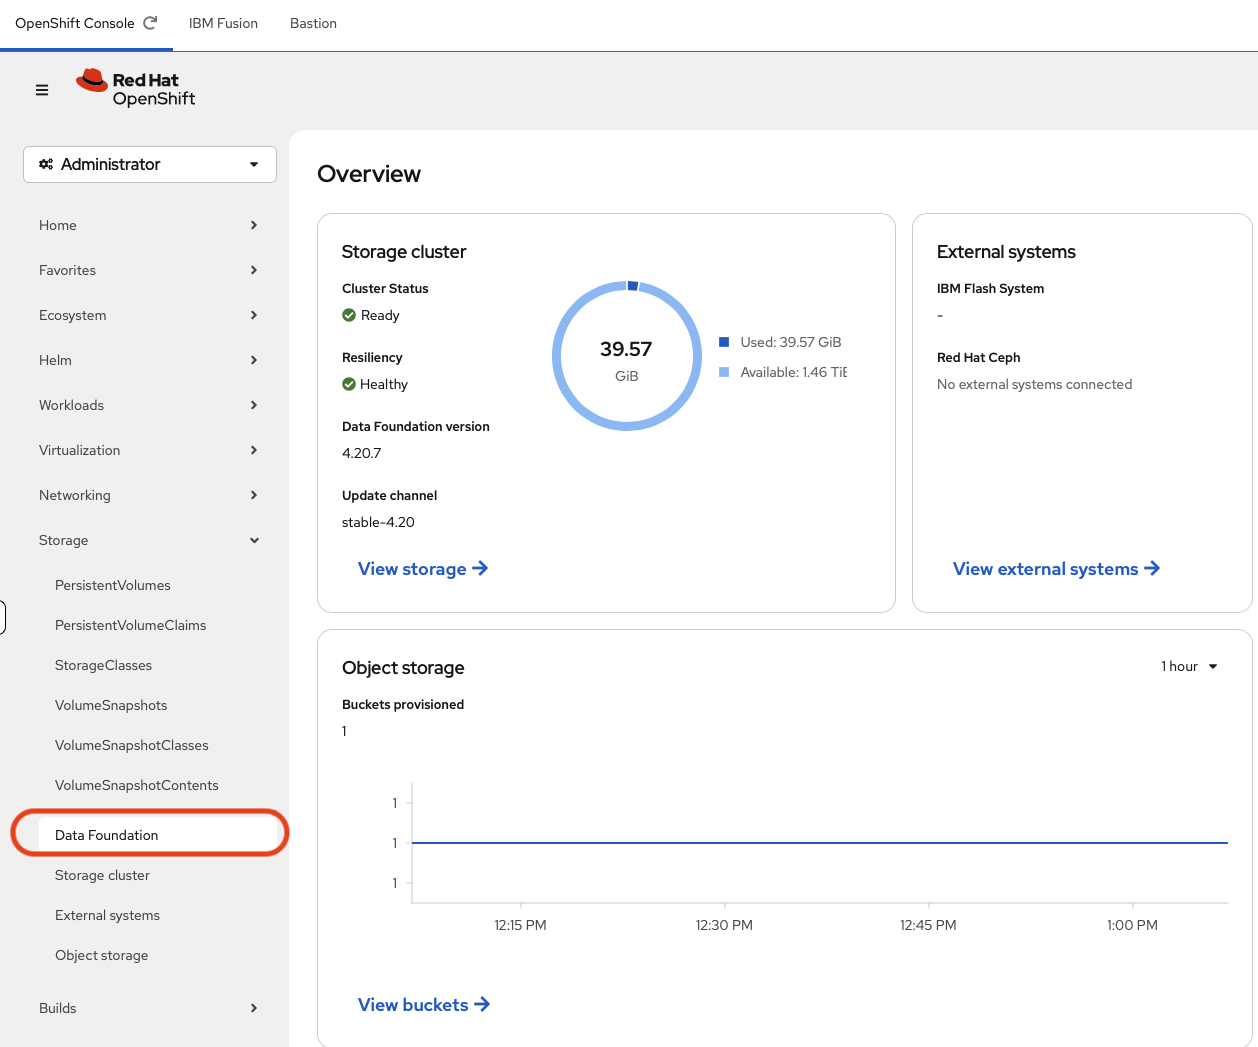Click the Red Hat OpenShift logo
The image size is (1258, 1047).
click(136, 88)
